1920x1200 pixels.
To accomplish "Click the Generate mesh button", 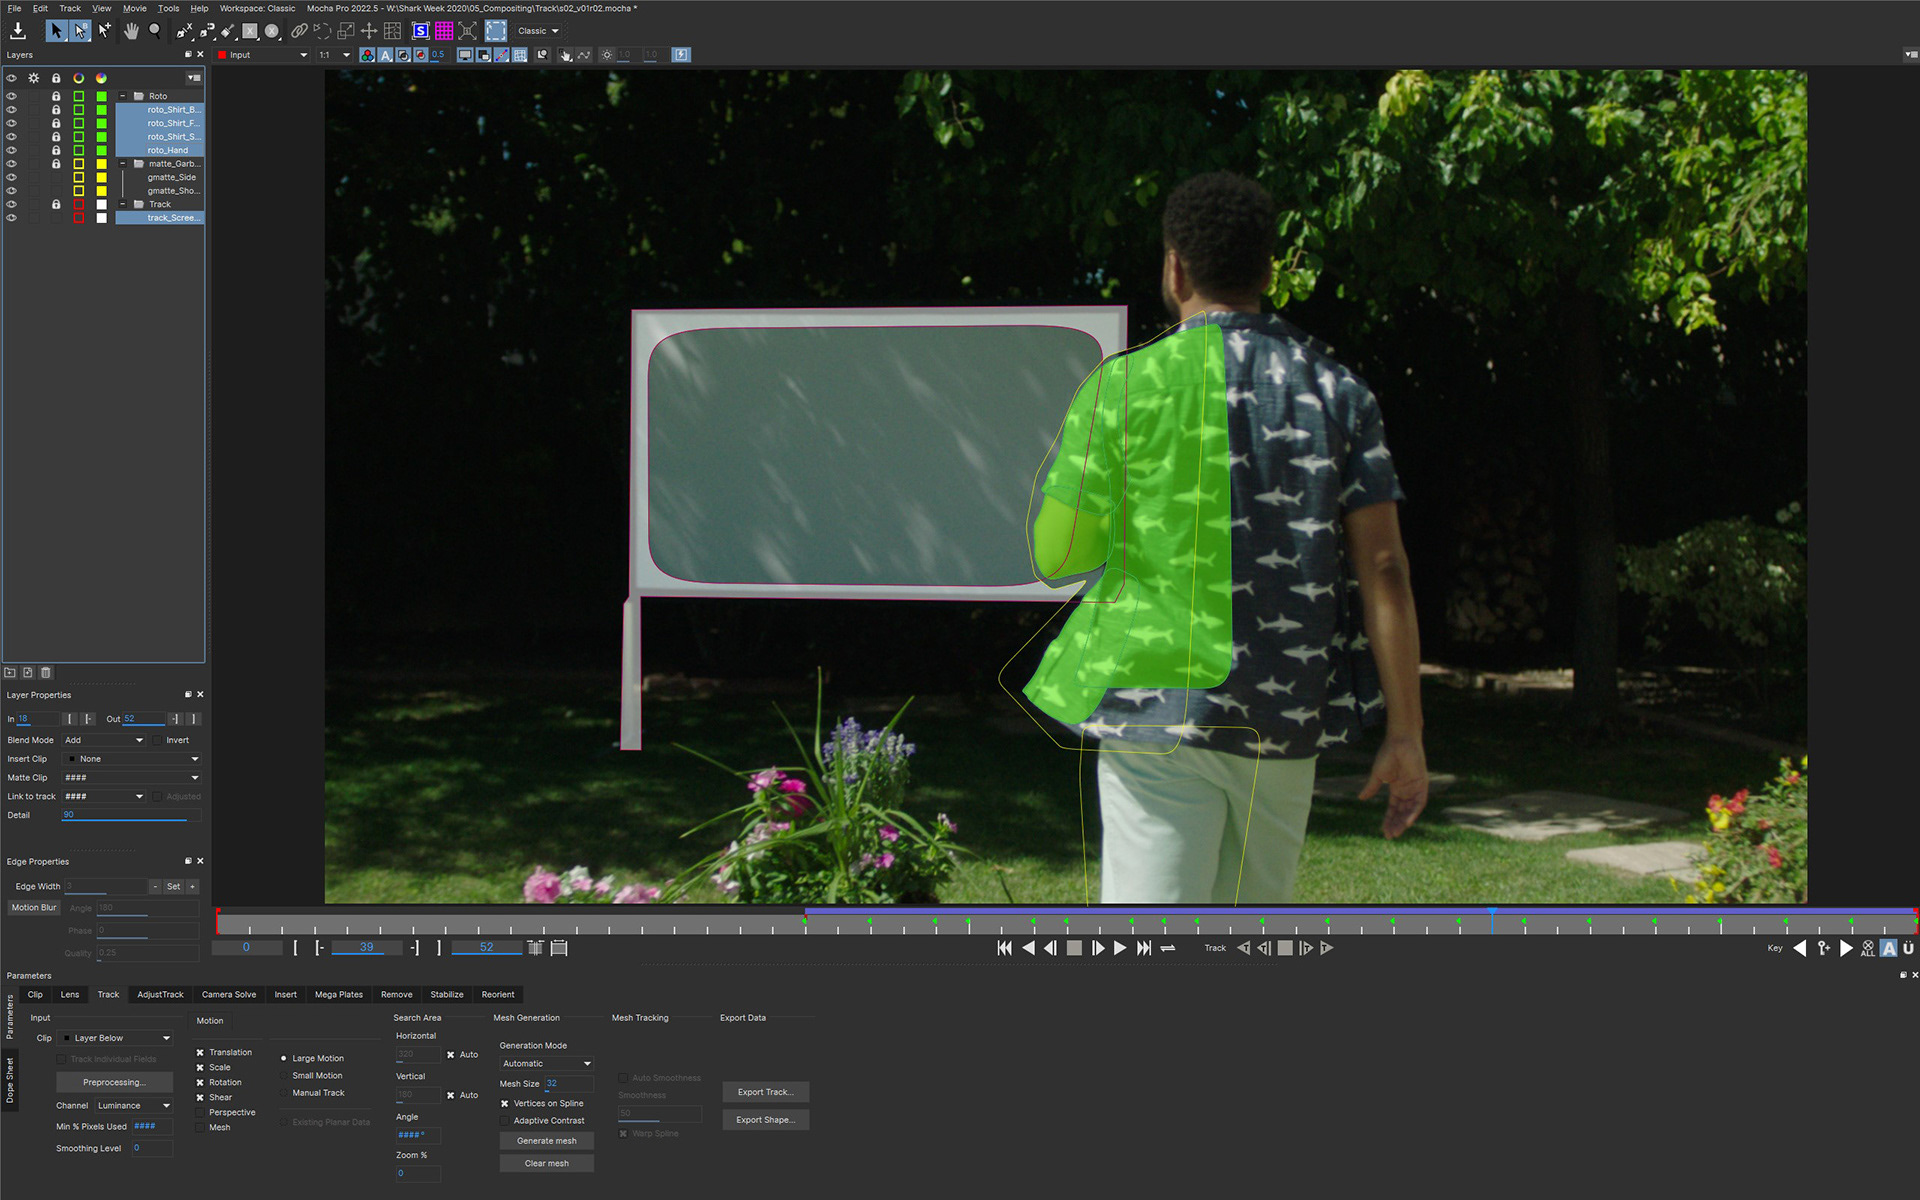I will click(x=546, y=1141).
